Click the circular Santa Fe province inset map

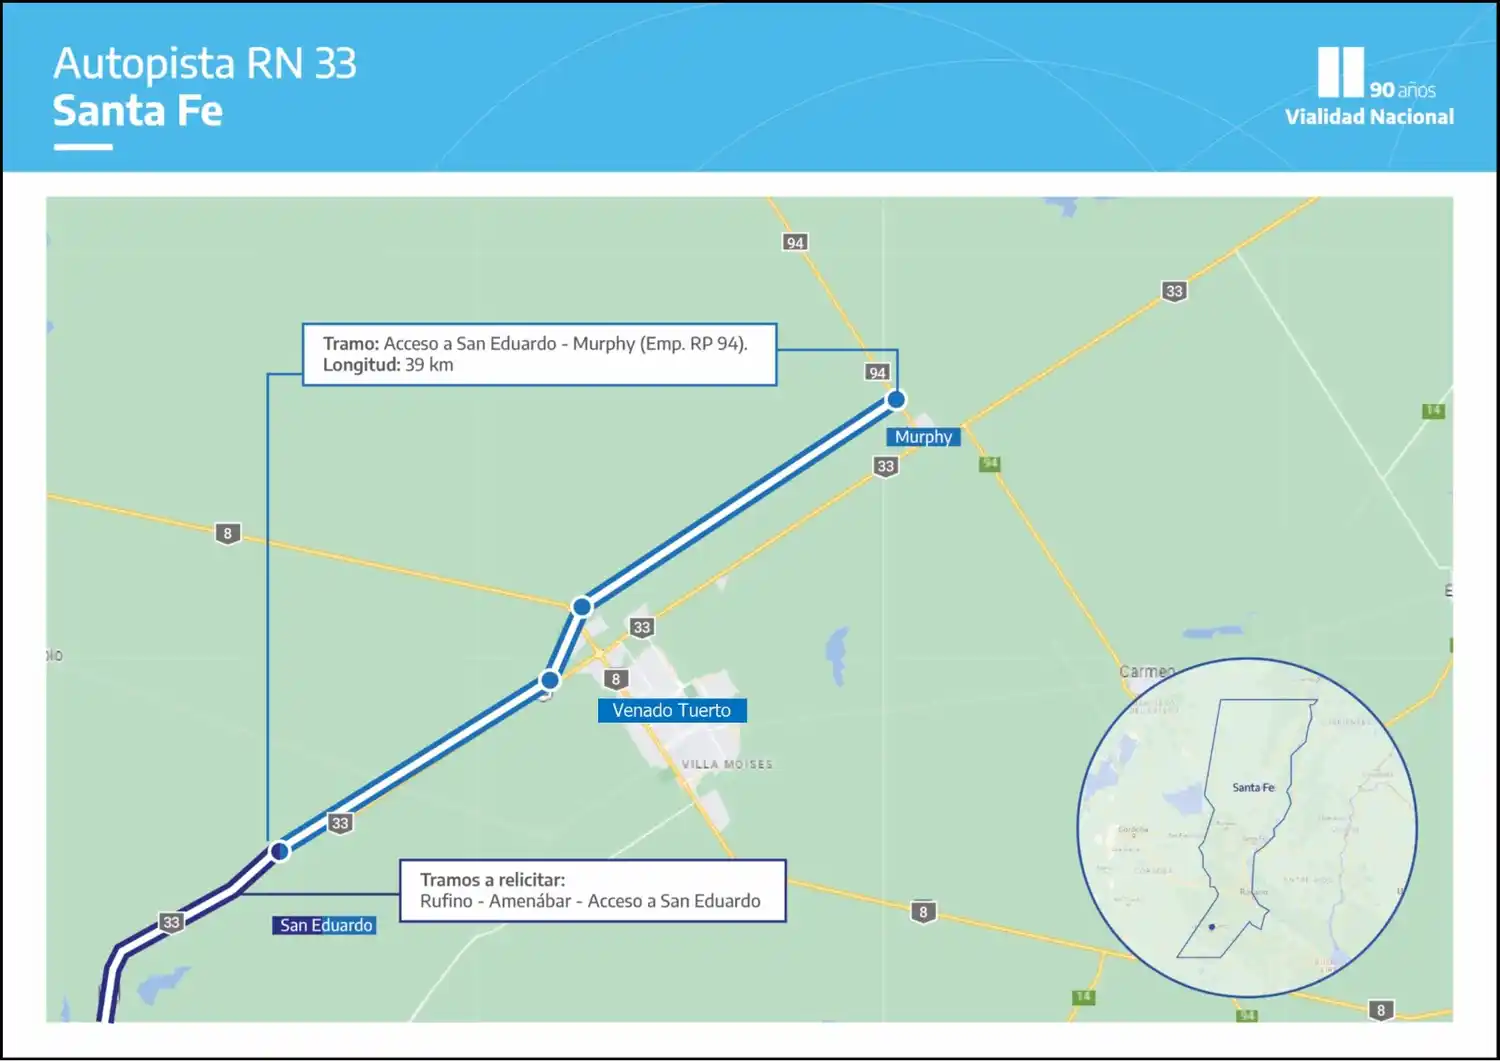(1247, 827)
